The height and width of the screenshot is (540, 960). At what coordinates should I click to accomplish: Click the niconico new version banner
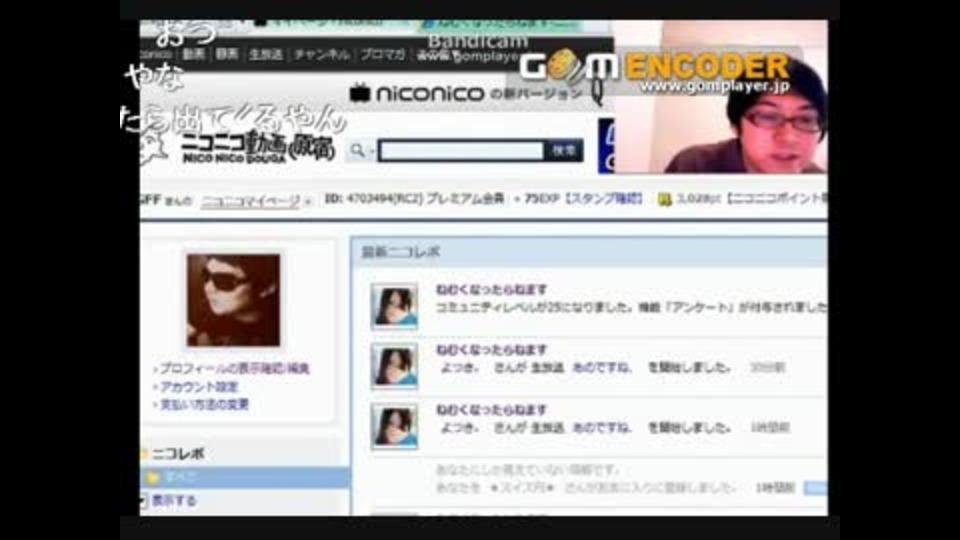467,94
